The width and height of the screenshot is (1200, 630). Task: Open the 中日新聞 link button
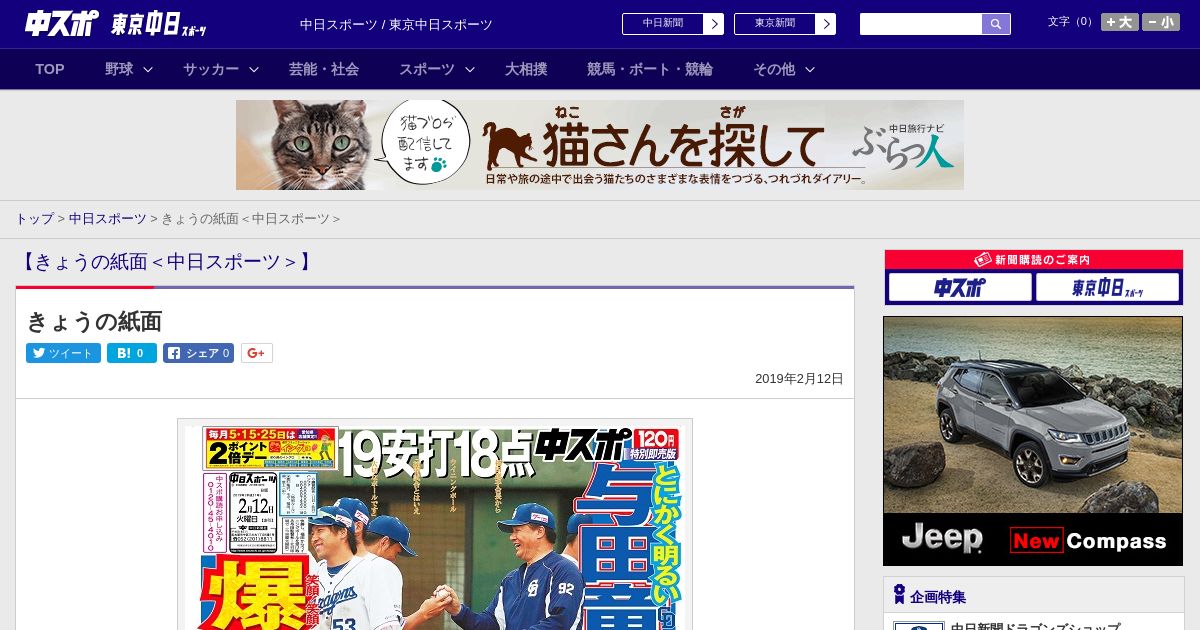coord(663,24)
